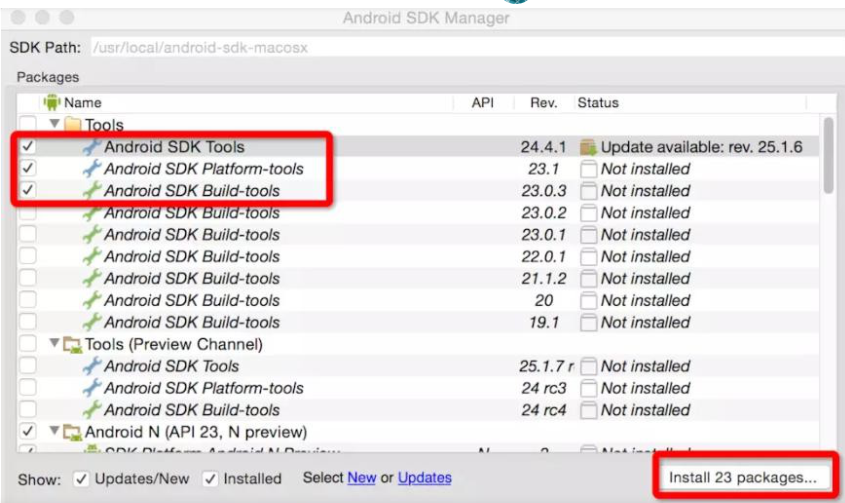Sort by the Rev. column header

[x=543, y=102]
